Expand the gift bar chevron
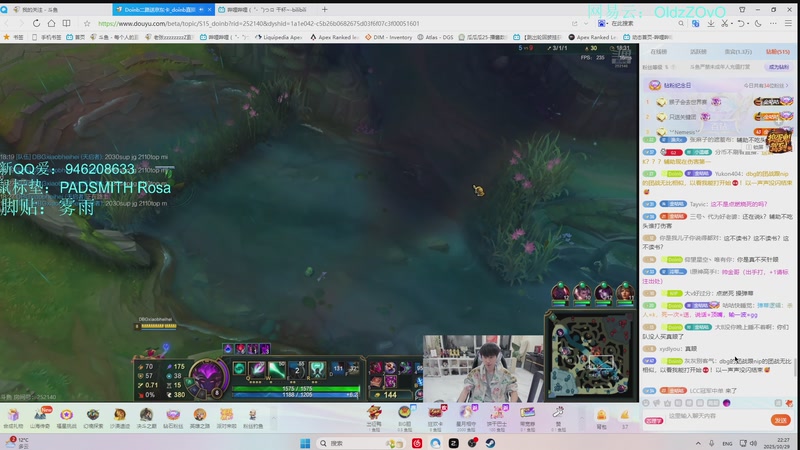 pyautogui.click(x=582, y=418)
